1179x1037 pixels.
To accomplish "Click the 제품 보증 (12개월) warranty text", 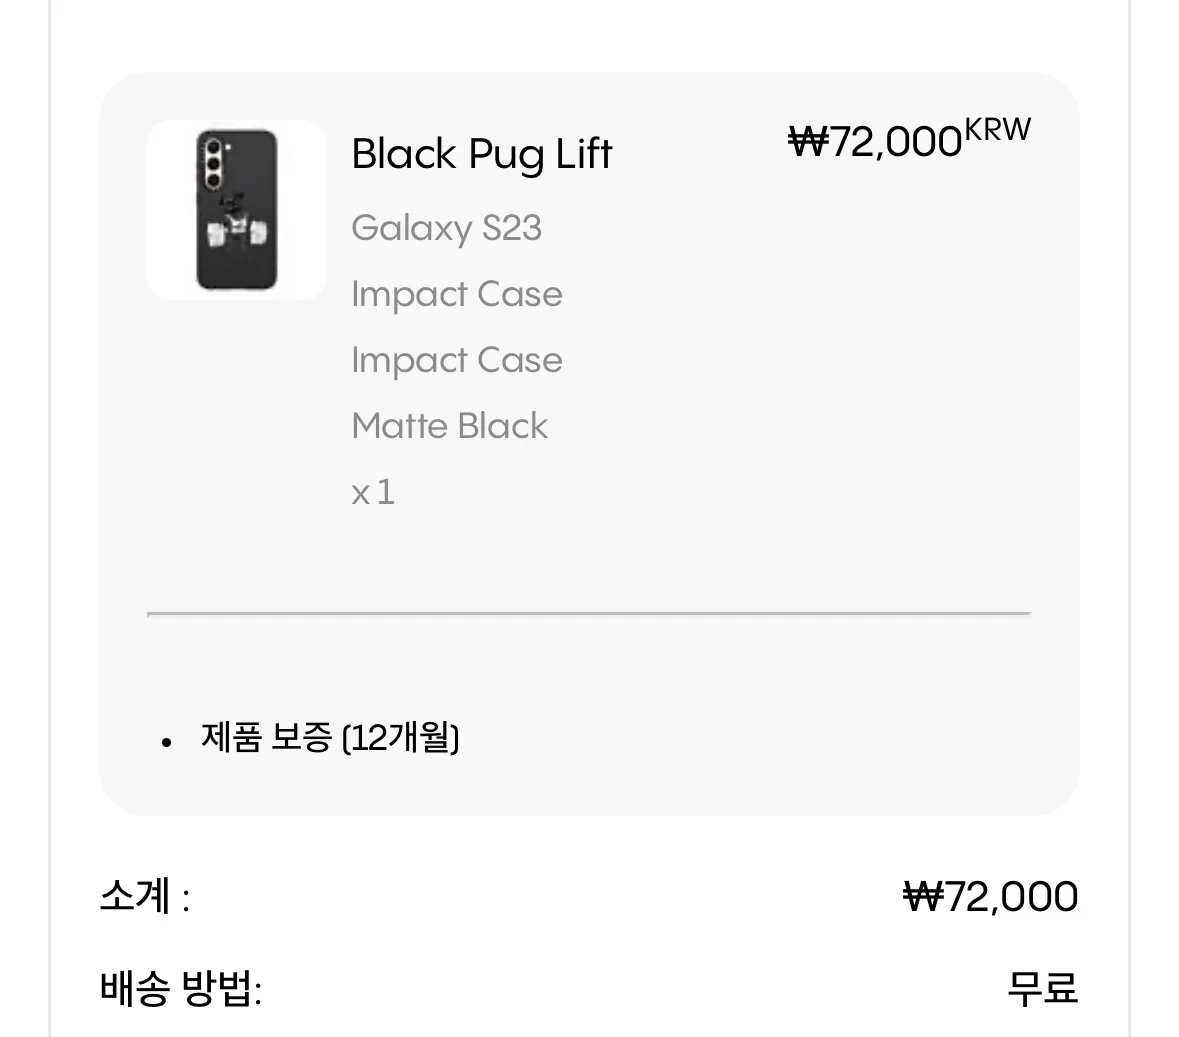I will (x=330, y=739).
